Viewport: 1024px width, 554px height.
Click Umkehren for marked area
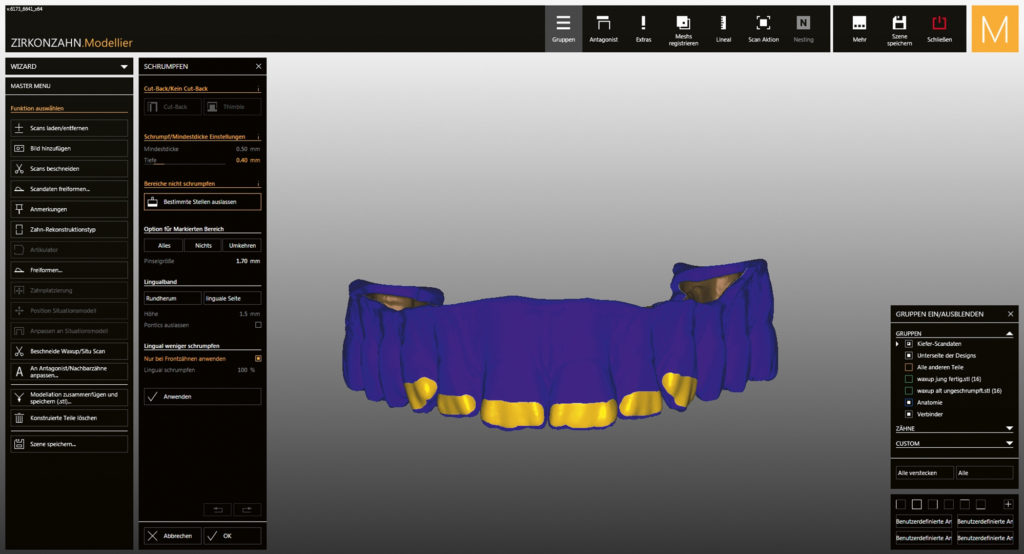pyautogui.click(x=242, y=246)
